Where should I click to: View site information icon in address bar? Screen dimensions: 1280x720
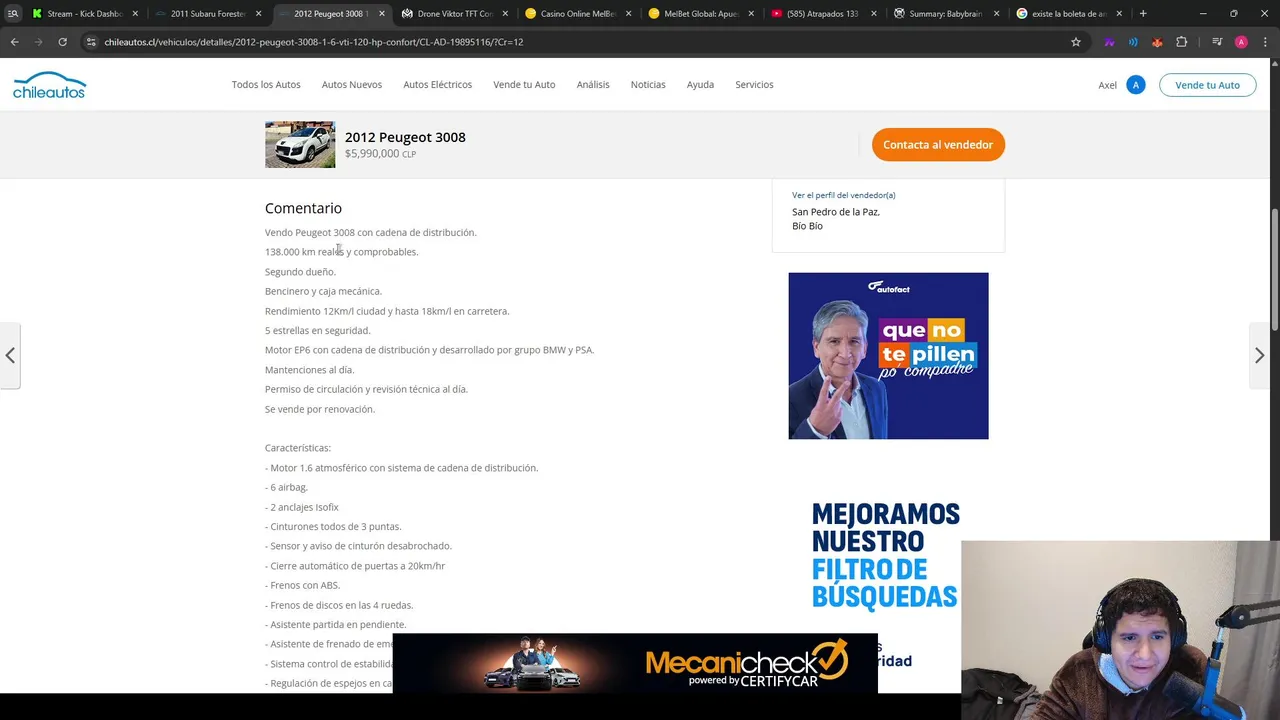[x=91, y=42]
